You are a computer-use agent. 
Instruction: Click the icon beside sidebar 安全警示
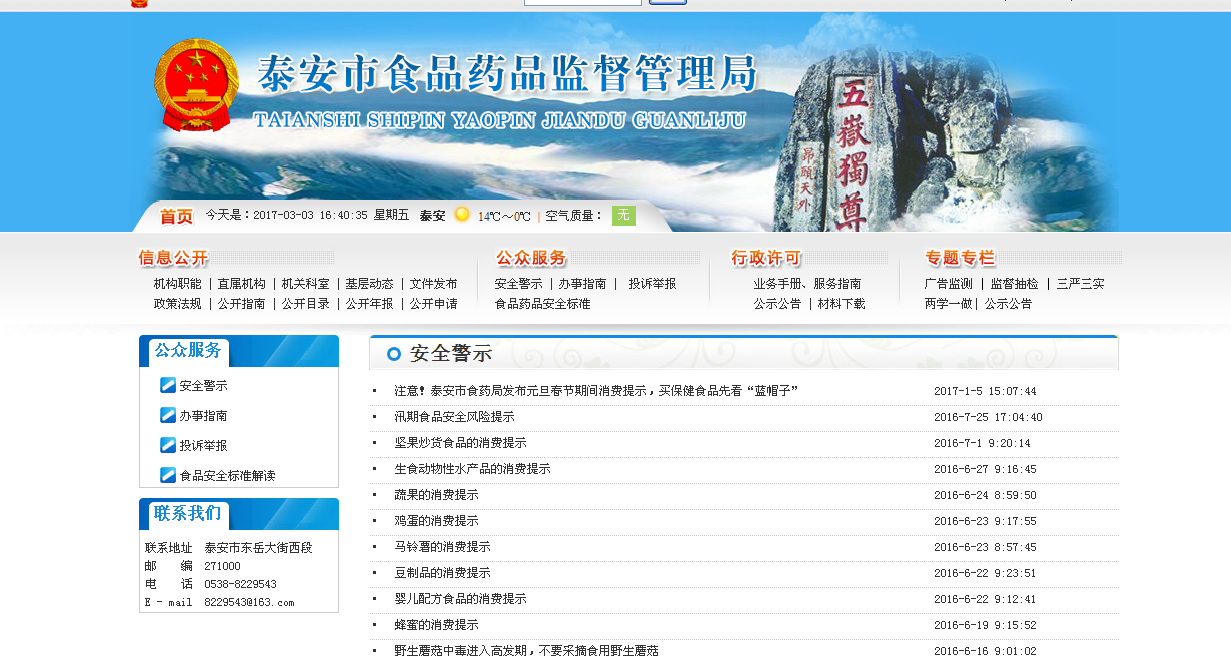(168, 385)
